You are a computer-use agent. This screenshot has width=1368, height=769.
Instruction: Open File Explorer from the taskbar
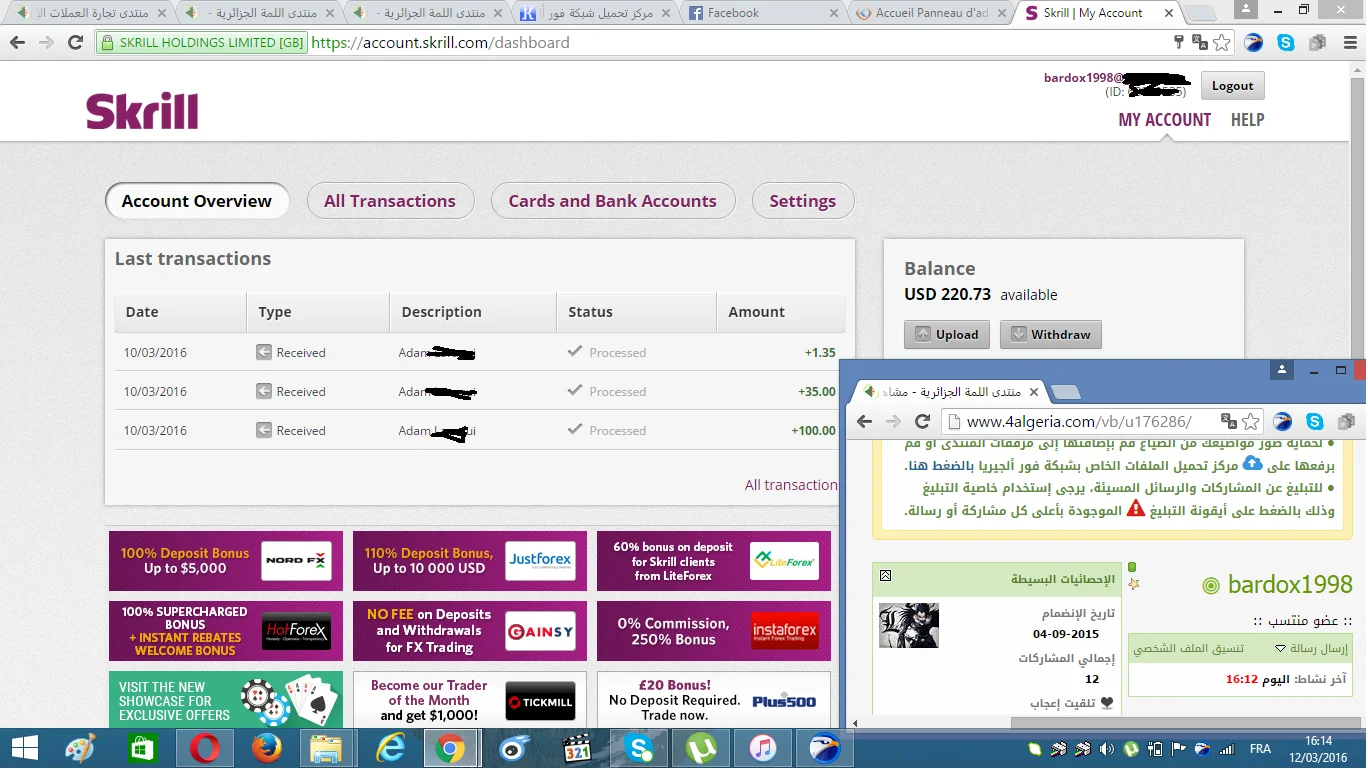327,748
